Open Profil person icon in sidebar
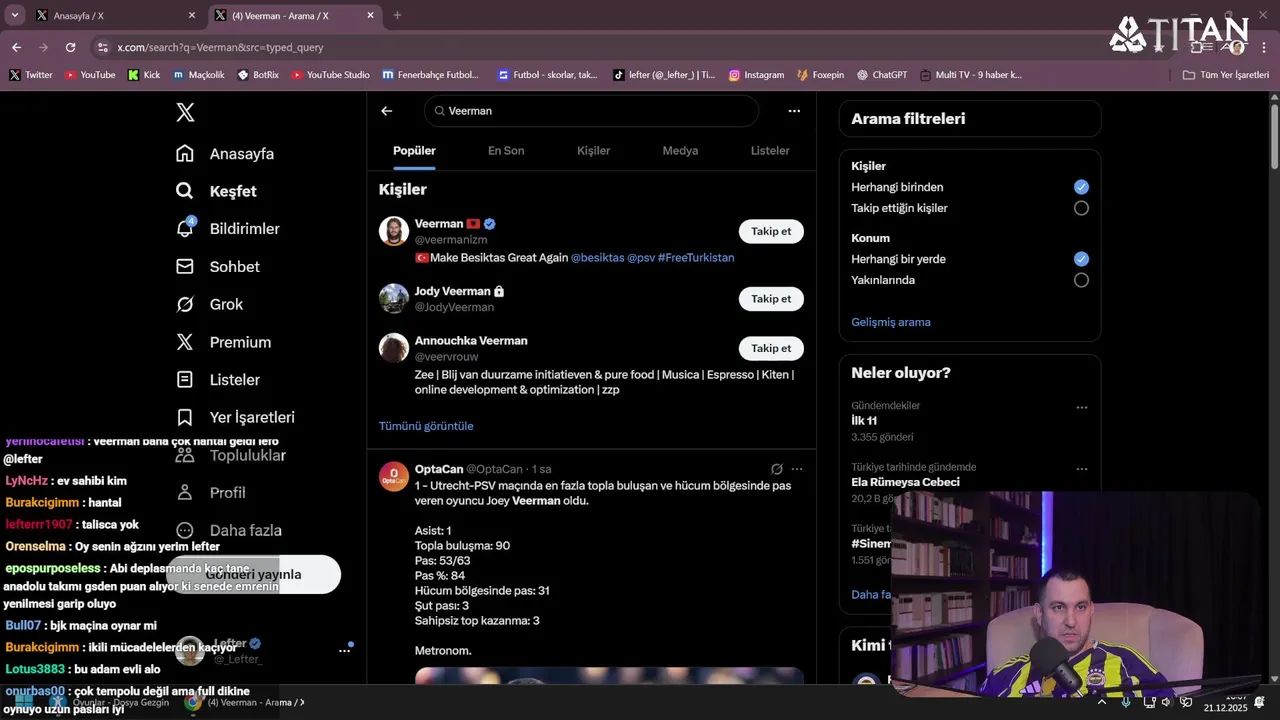The width and height of the screenshot is (1280, 720). coord(185,492)
